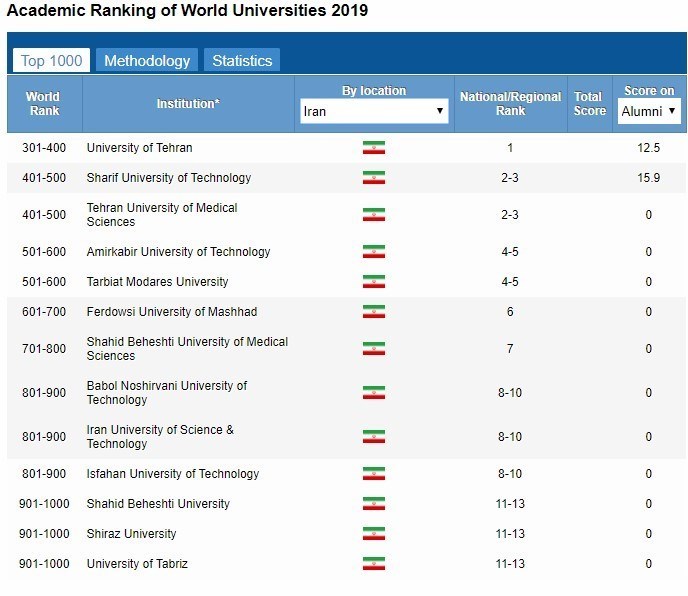
Task: Click the flag beside Shiraz University
Action: (x=373, y=534)
